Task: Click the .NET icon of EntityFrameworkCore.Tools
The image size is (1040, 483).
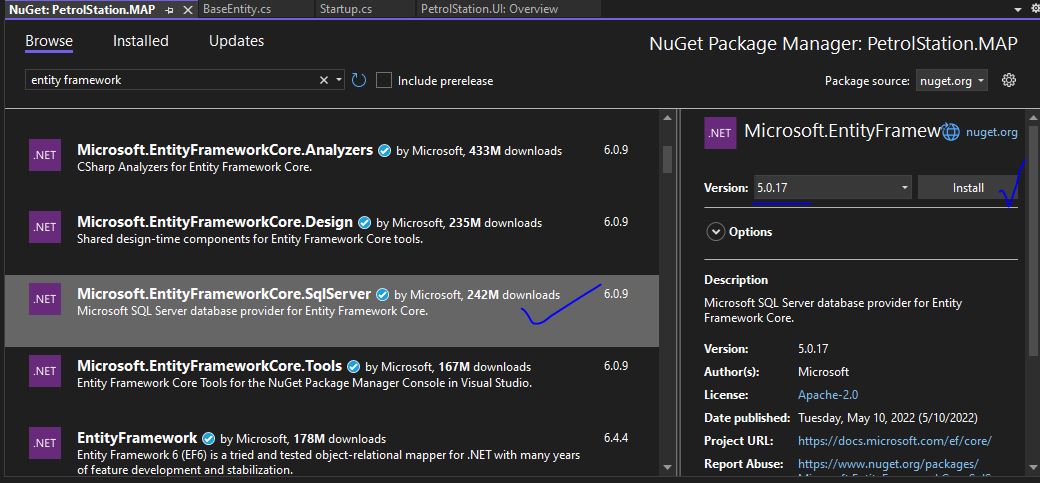Action: click(45, 371)
